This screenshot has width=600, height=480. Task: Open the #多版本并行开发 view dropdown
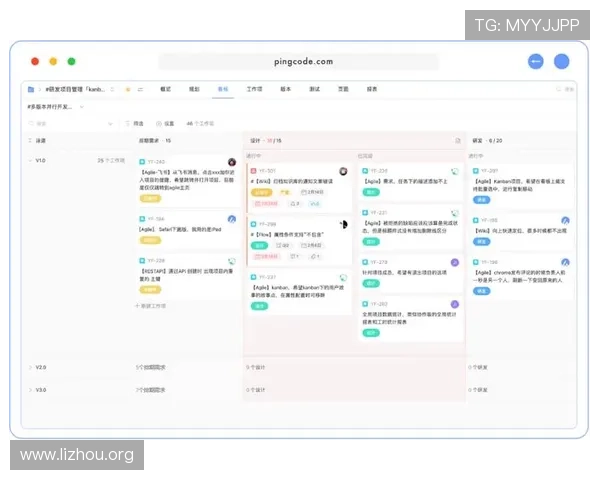point(82,107)
